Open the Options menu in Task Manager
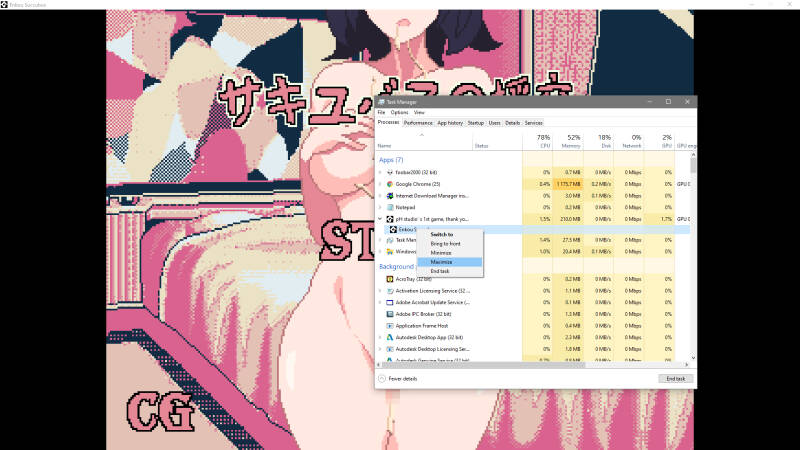The height and width of the screenshot is (450, 800). click(399, 112)
